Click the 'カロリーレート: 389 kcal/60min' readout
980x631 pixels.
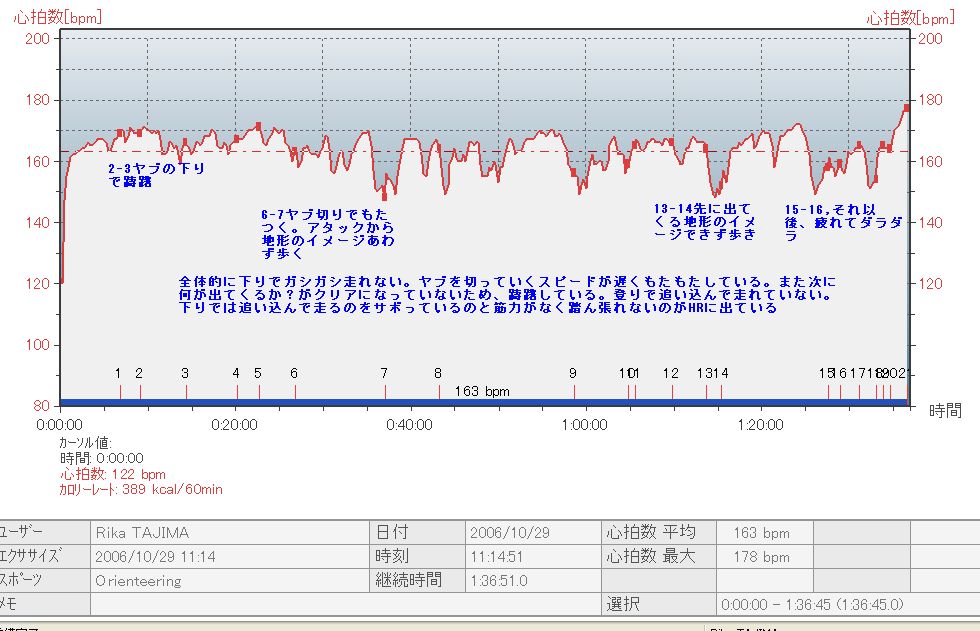141,489
